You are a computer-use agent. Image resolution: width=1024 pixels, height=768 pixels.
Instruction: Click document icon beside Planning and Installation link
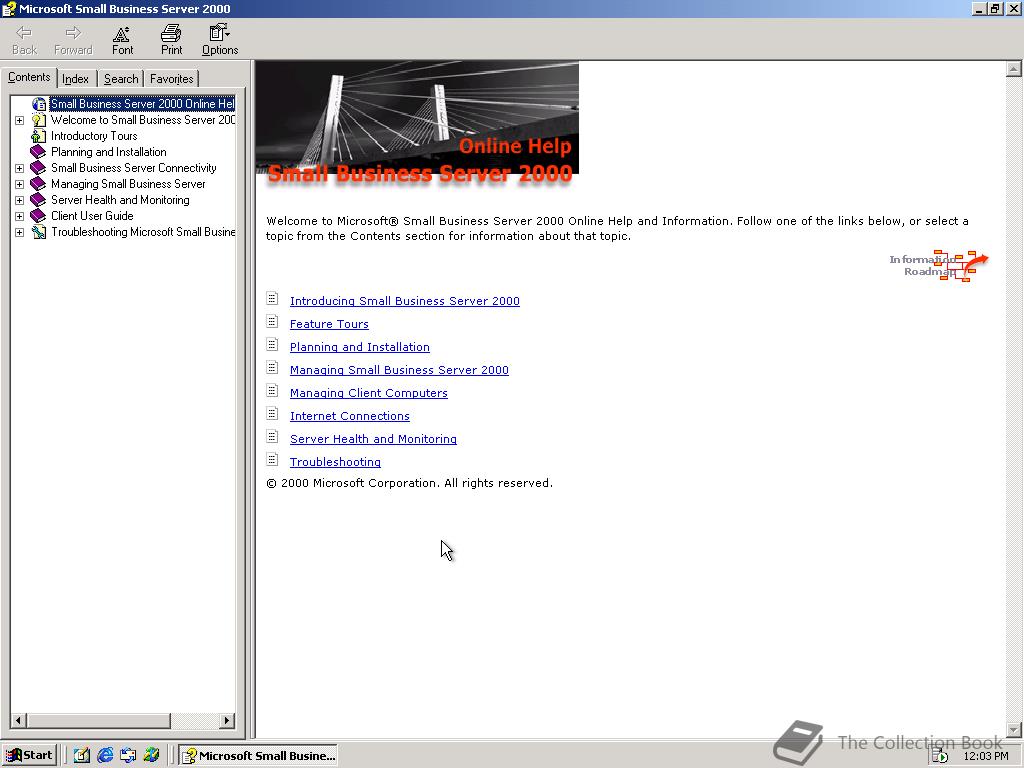coord(272,344)
